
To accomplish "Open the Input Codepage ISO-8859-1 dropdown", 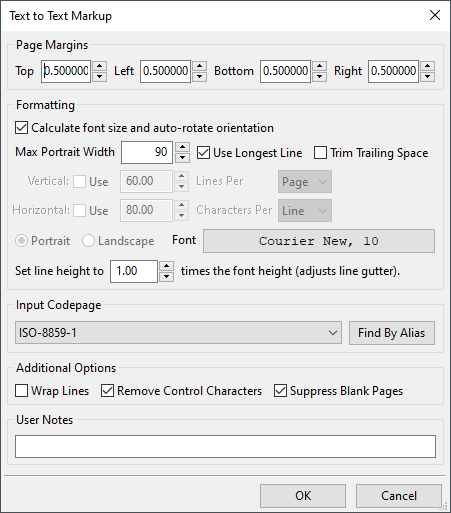I will coord(178,333).
